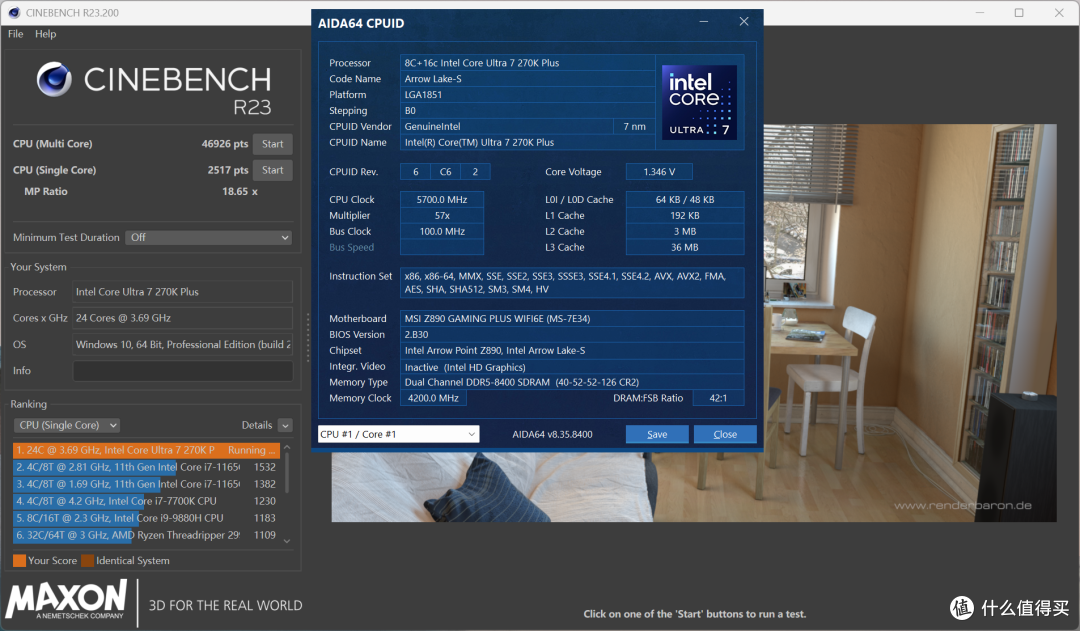Click the Cinebench sphere logo icon
Image resolution: width=1080 pixels, height=631 pixels.
[x=54, y=79]
